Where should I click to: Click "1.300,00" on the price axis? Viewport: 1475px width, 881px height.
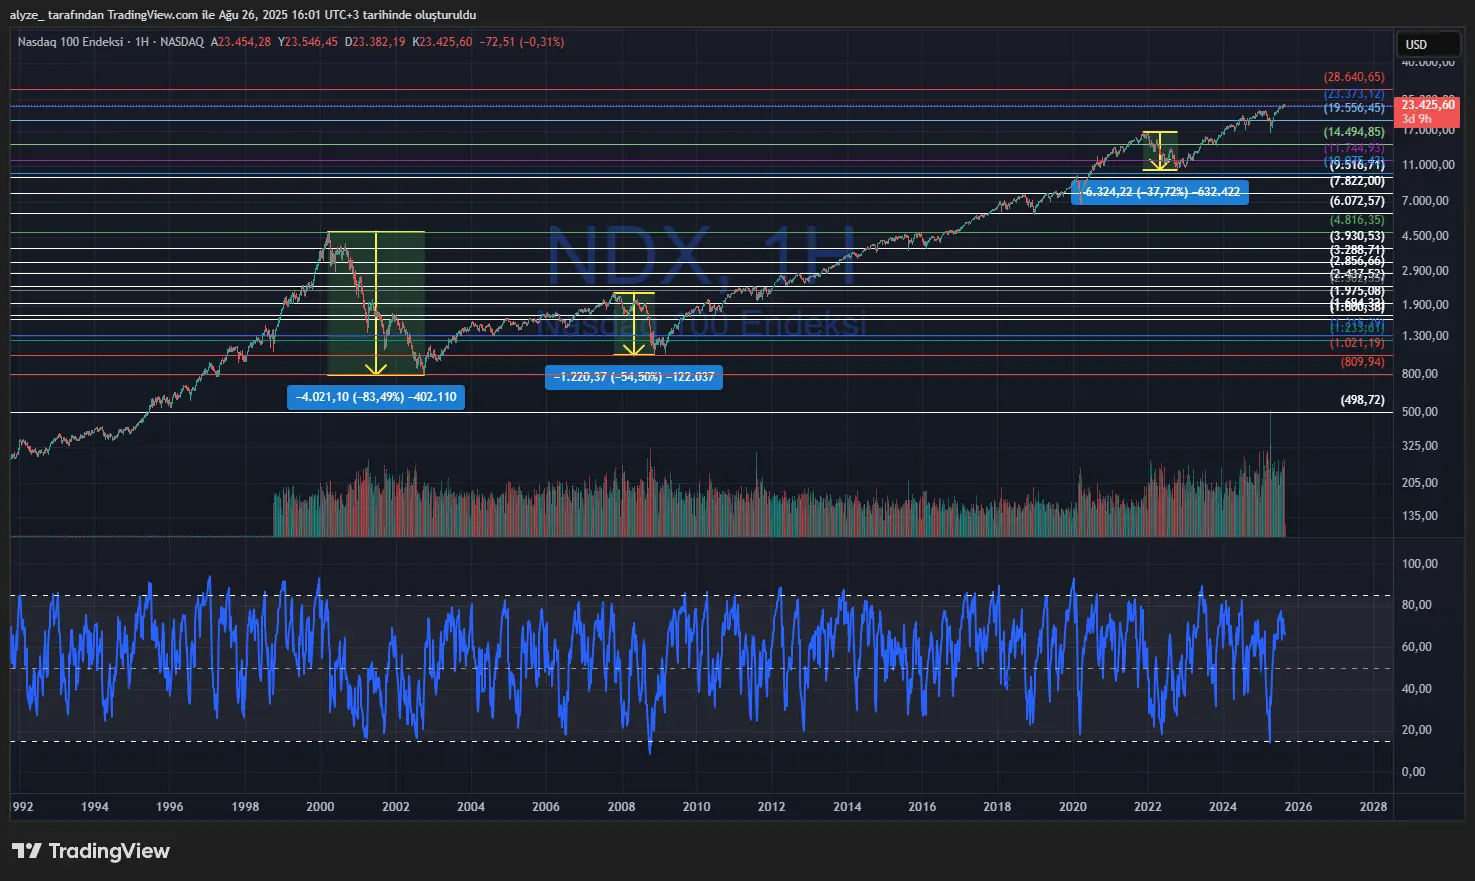[x=1425, y=336]
